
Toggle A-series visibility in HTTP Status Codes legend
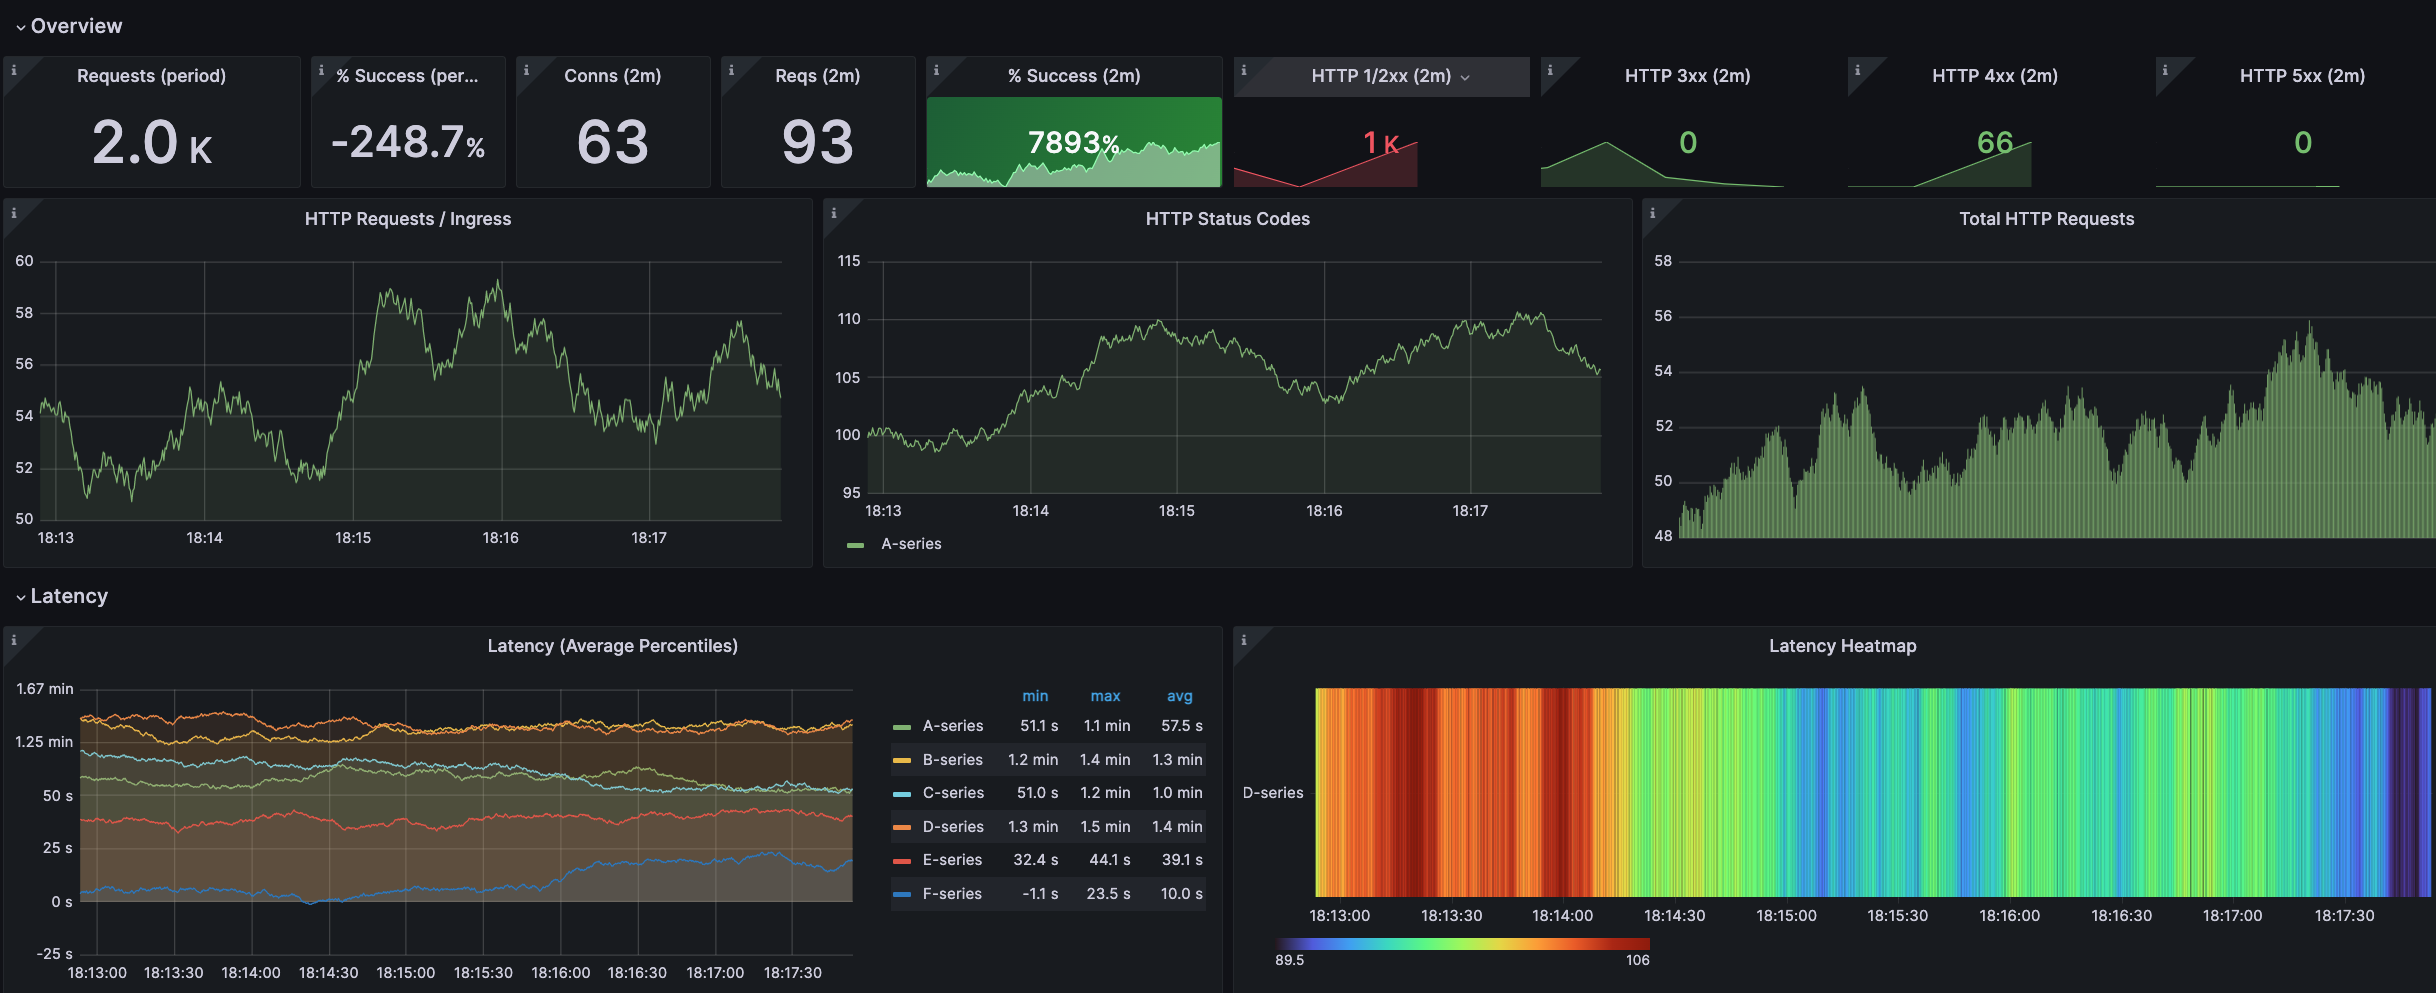click(x=911, y=544)
